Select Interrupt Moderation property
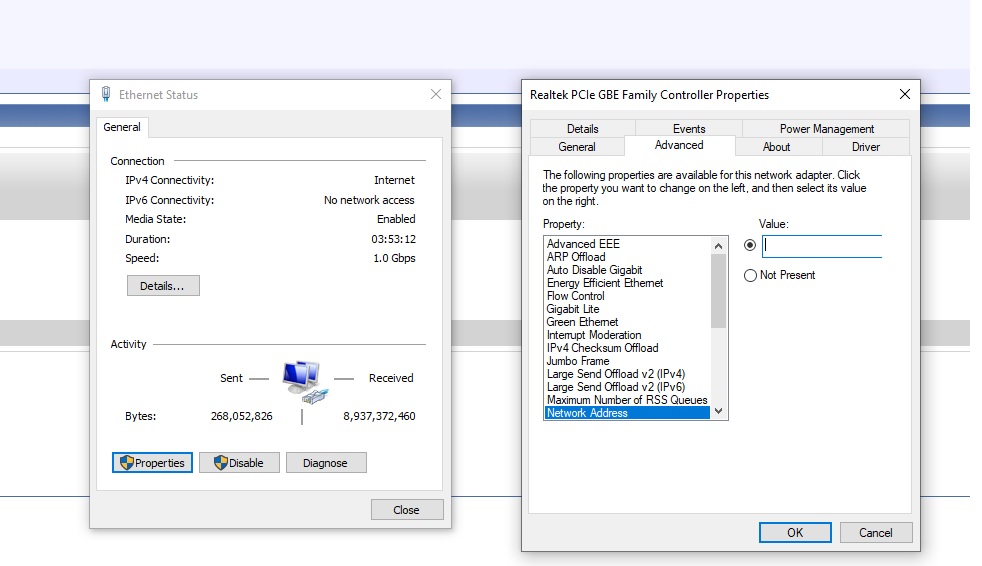 628,335
